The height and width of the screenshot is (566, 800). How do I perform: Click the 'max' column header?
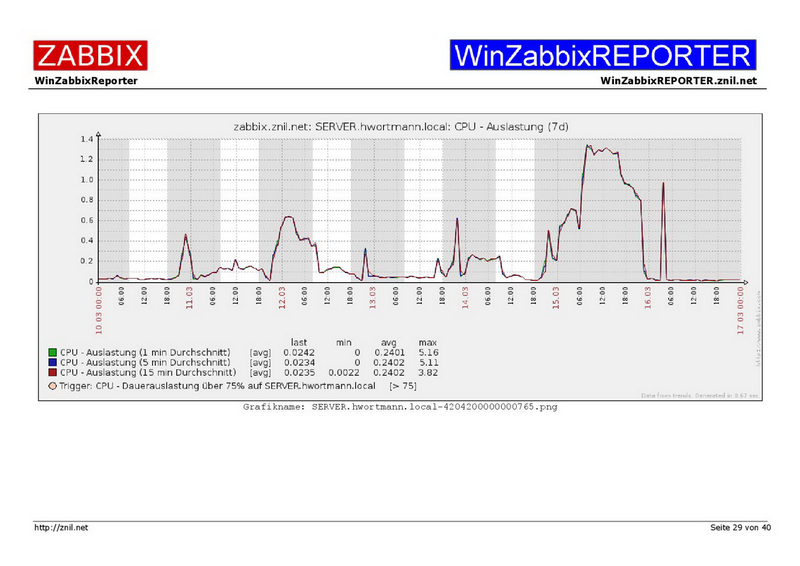(428, 342)
